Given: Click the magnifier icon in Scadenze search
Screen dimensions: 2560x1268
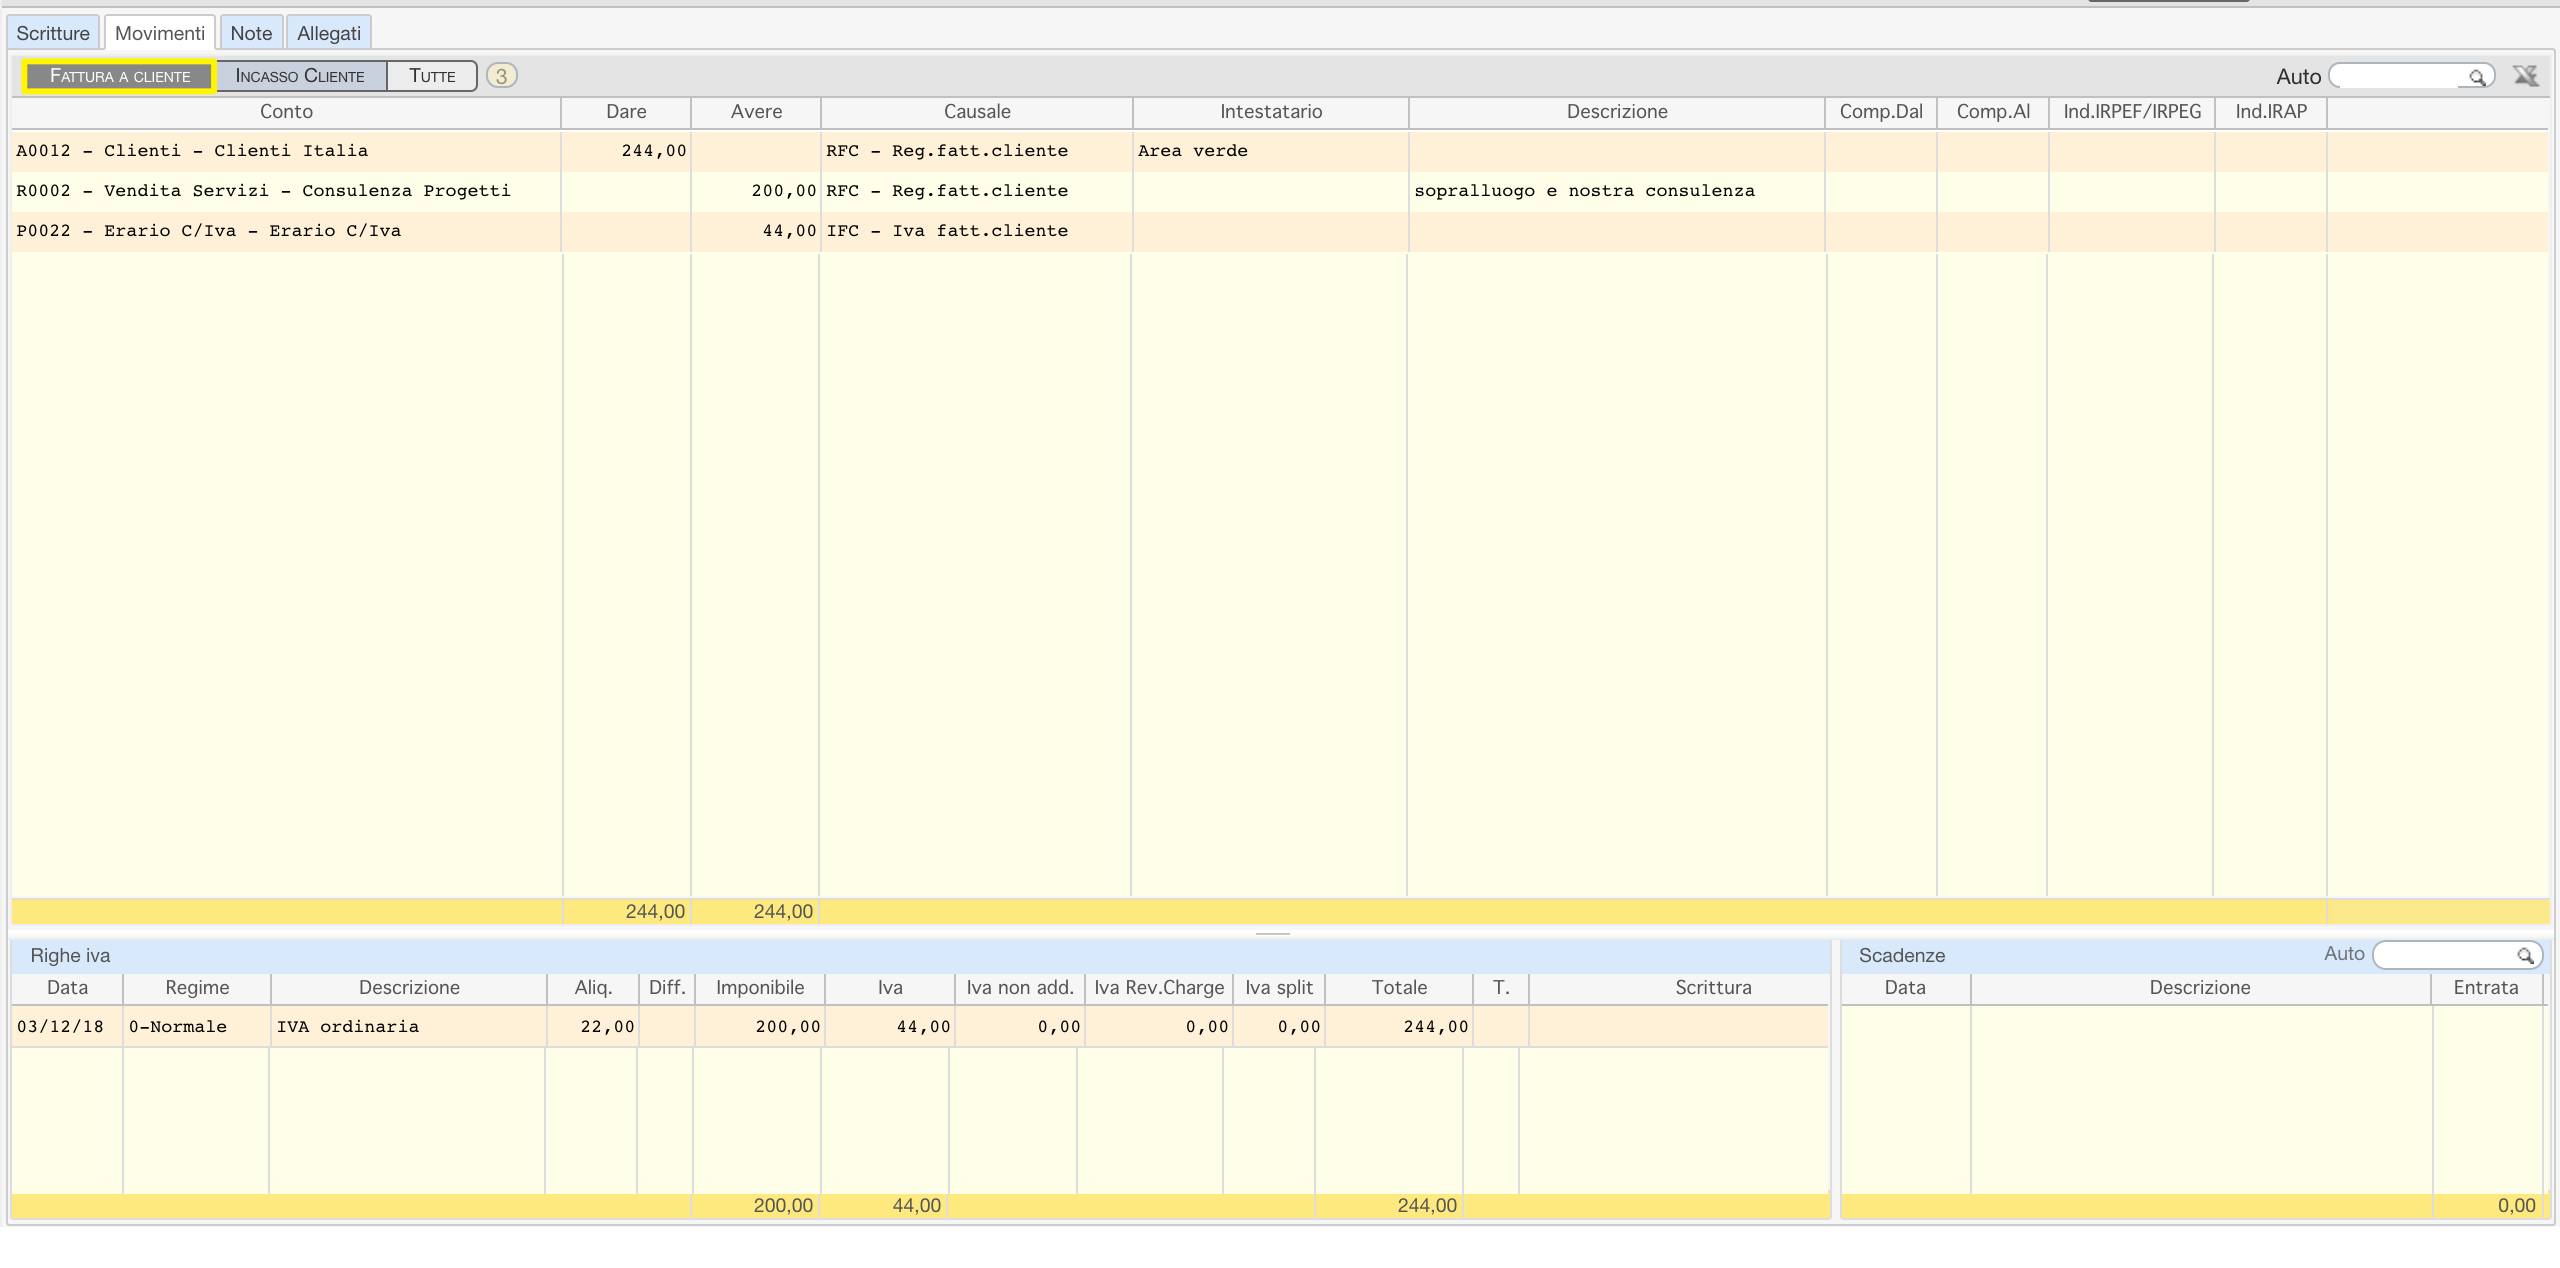Looking at the screenshot, I should pyautogui.click(x=2525, y=956).
